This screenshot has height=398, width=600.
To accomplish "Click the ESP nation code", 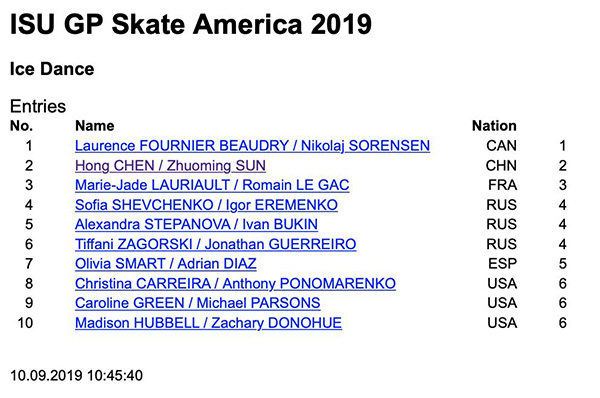I will 502,264.
